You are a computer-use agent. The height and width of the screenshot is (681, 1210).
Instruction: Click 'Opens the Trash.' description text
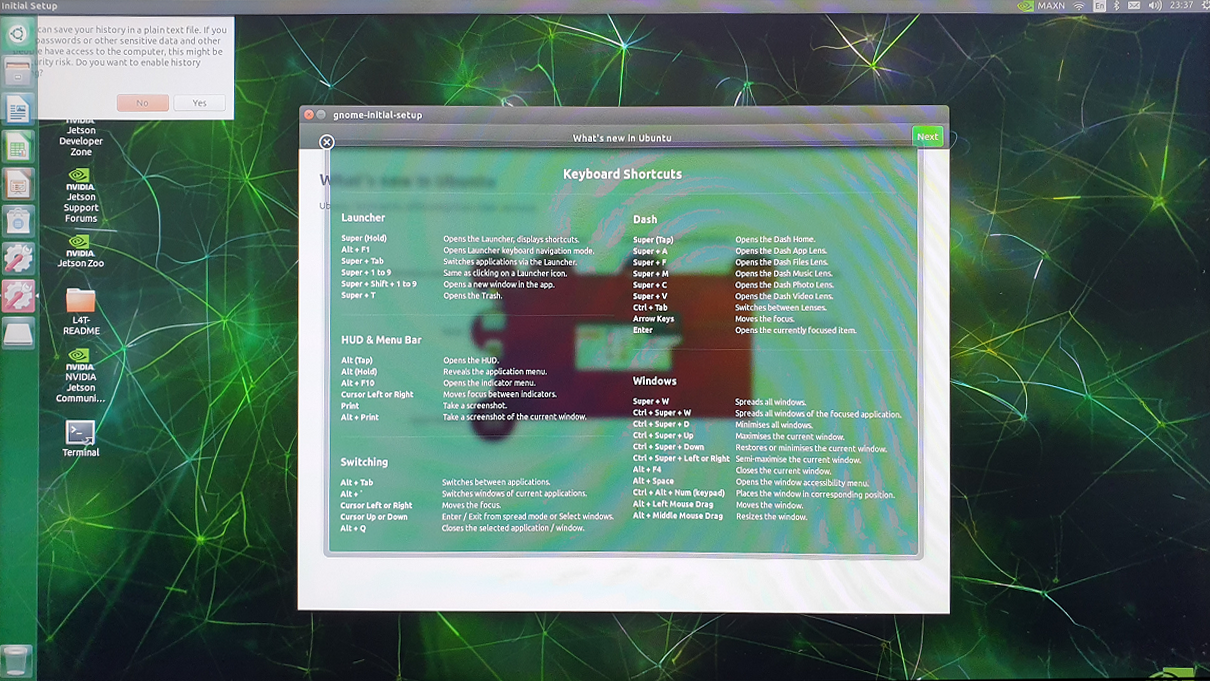475,296
